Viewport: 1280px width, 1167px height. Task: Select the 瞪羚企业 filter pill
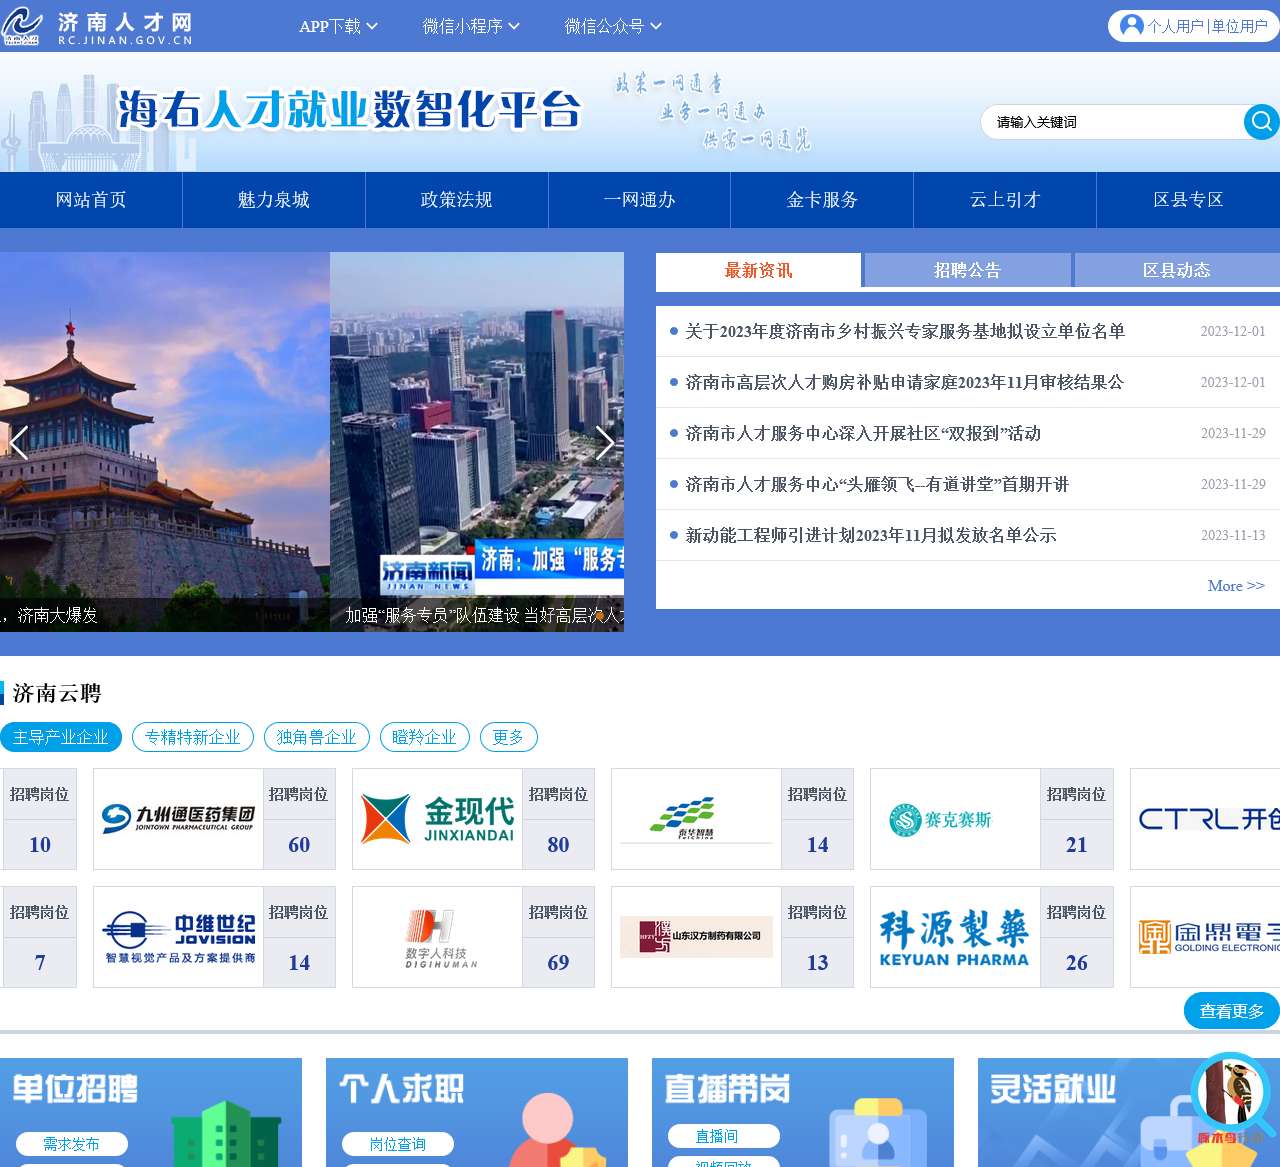424,737
